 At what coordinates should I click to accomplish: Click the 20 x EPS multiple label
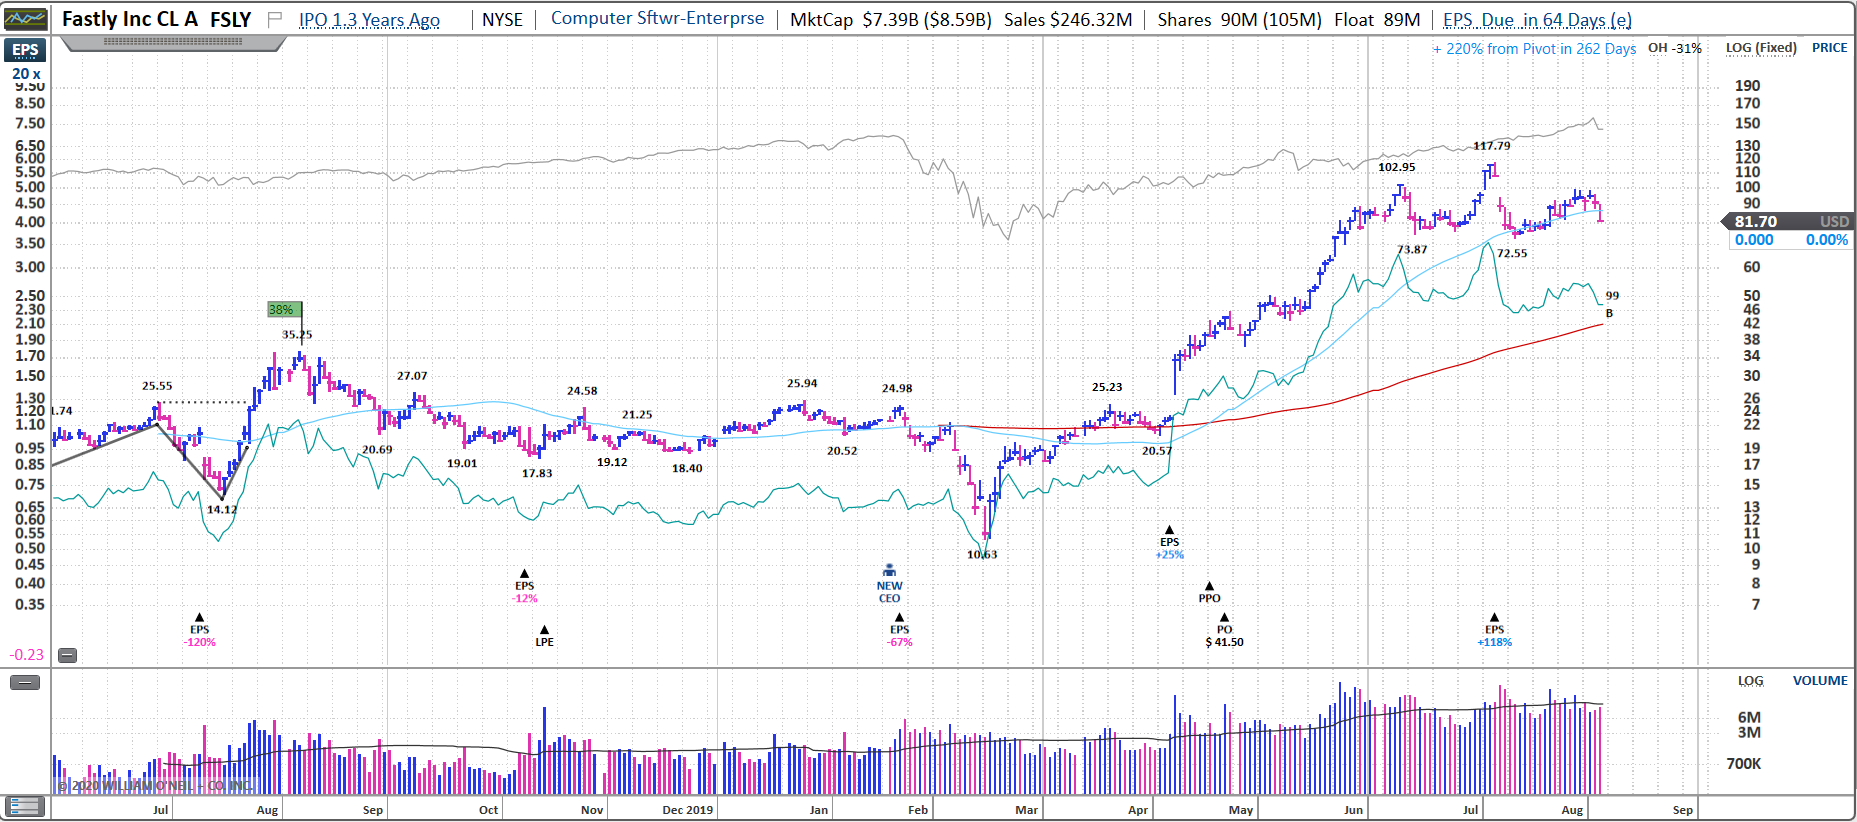pyautogui.click(x=26, y=73)
